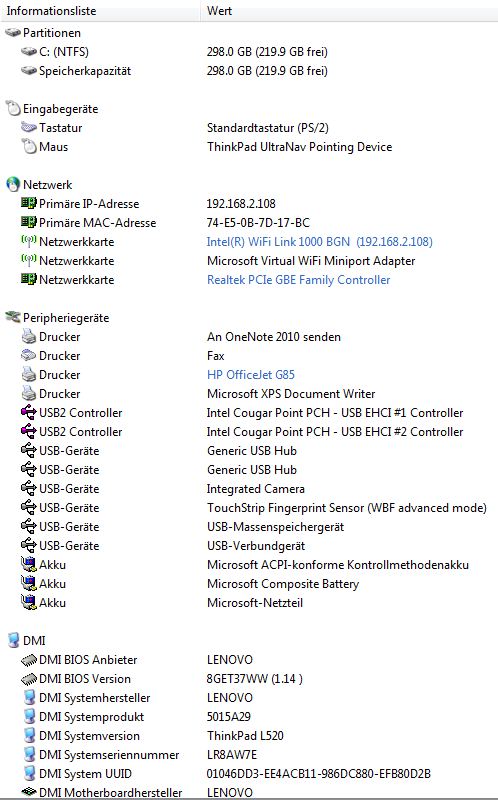The width and height of the screenshot is (498, 800).
Task: Click the network card icon of the Realtek row
Action: [29, 279]
